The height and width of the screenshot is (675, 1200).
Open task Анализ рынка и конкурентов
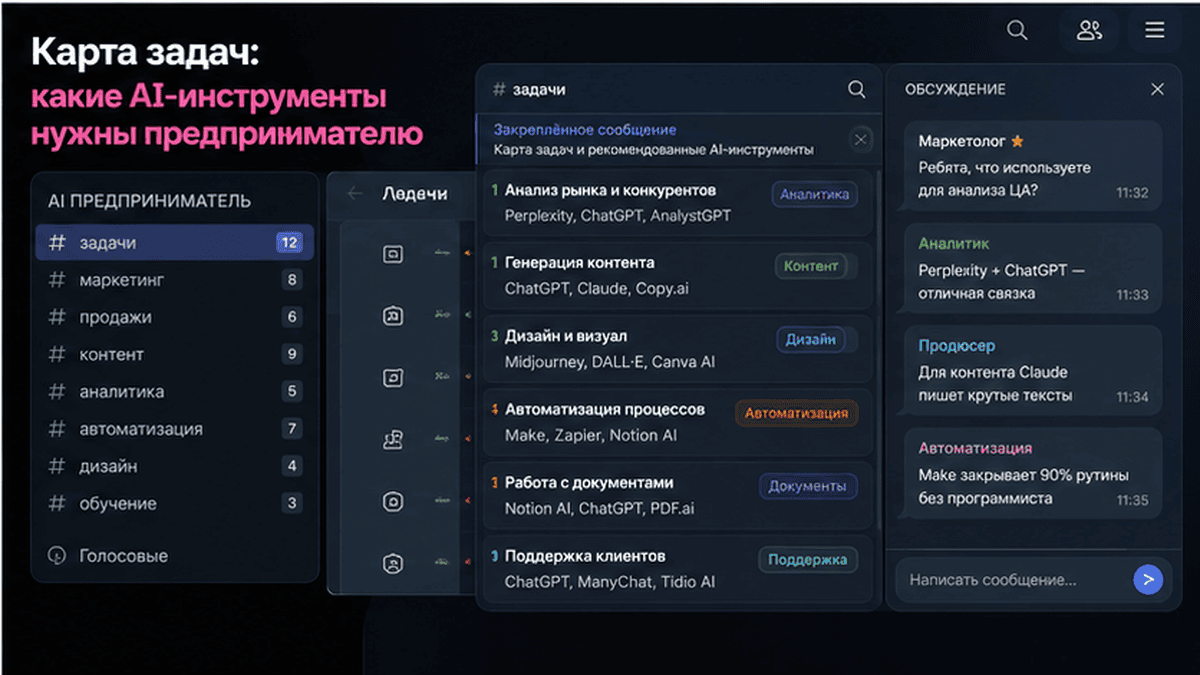[x=678, y=203]
